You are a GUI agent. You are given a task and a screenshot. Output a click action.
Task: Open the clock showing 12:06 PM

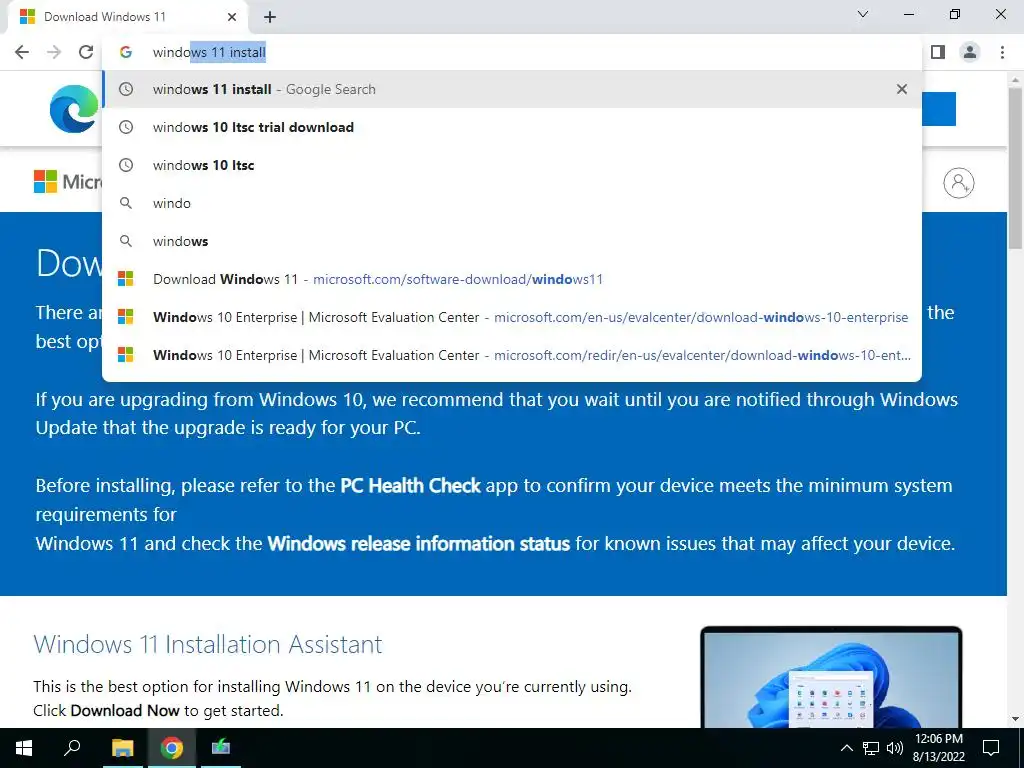point(938,748)
